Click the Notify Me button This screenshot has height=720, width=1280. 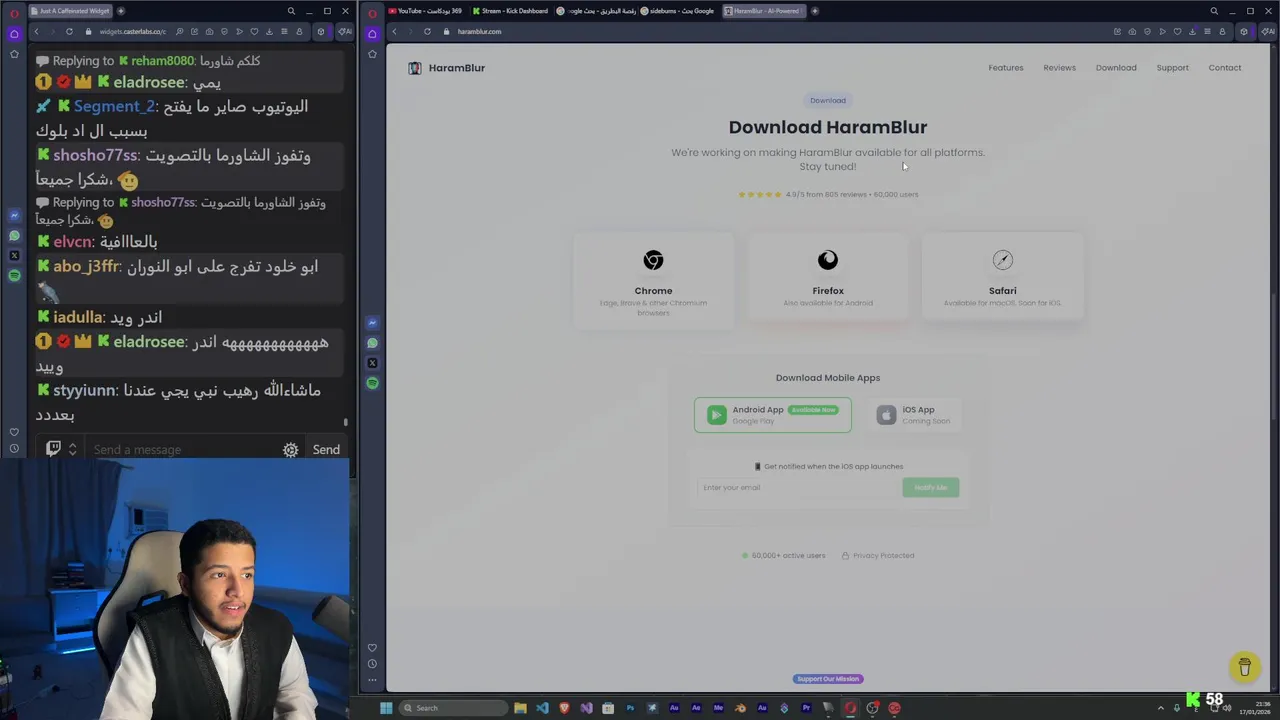930,487
